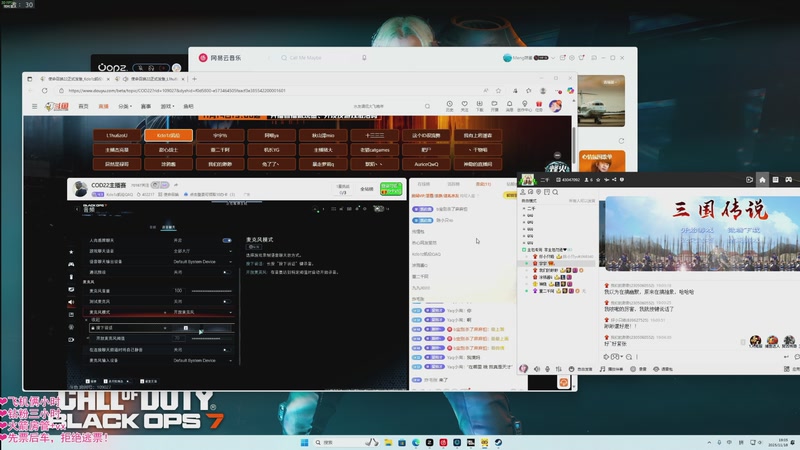Screen dimensions: 800x450
Task: Click the Douyu go-live (开播) icon
Action: 494,106
